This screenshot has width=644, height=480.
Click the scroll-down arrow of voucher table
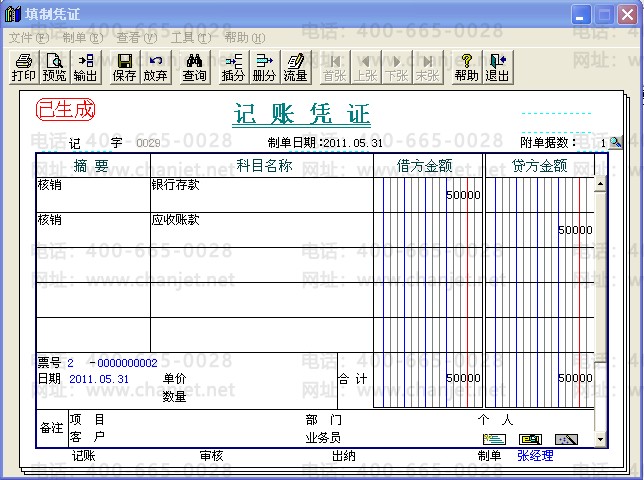pyautogui.click(x=600, y=439)
